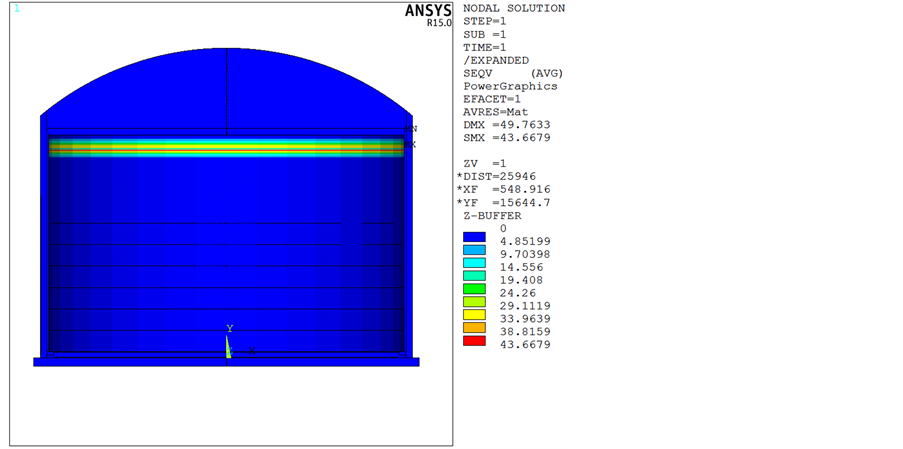Select the green 24.26 legend swatch
Viewport: 903px width, 449px height.
pyautogui.click(x=474, y=289)
